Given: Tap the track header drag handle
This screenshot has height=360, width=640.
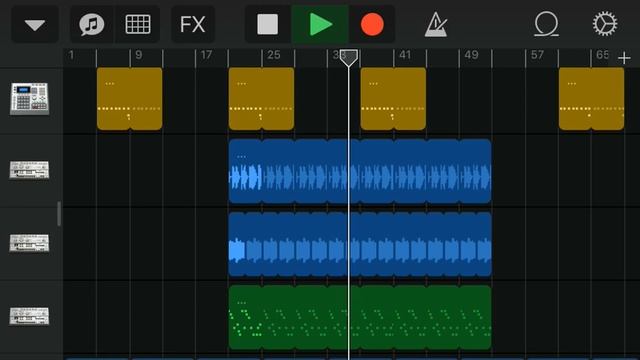Looking at the screenshot, I should coord(59,213).
